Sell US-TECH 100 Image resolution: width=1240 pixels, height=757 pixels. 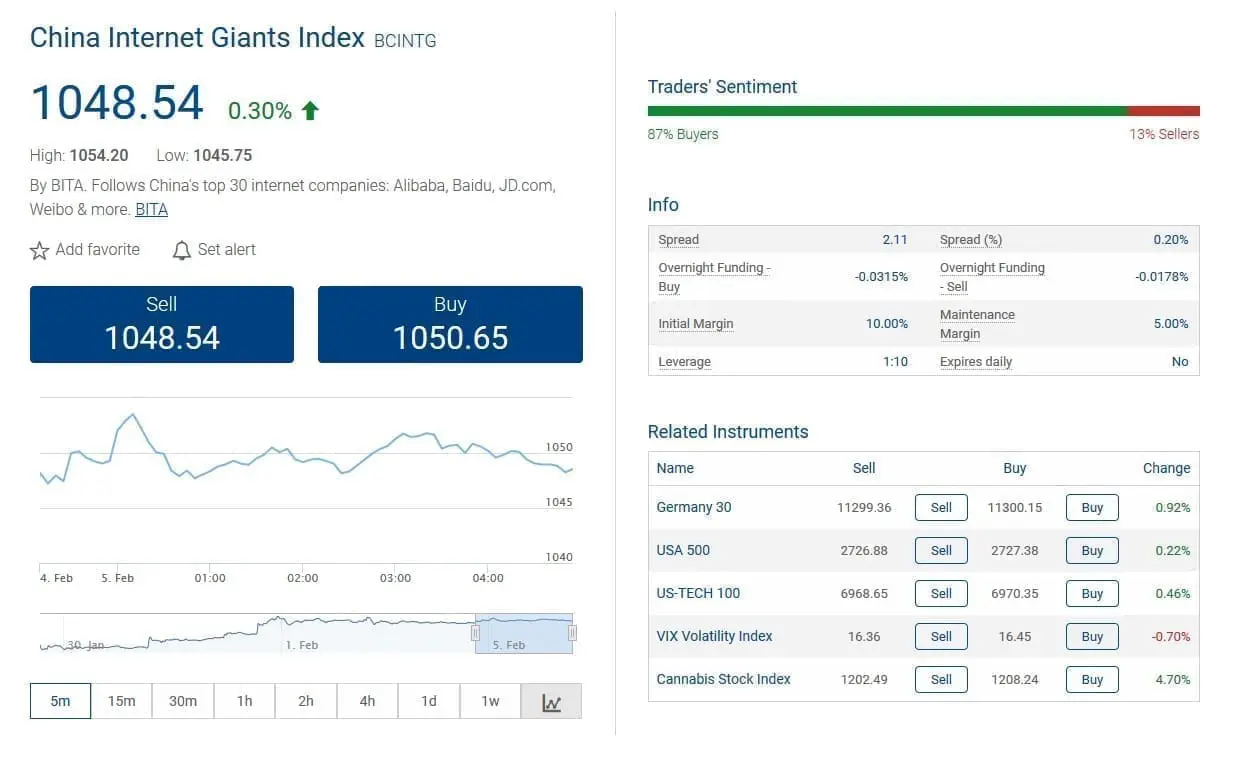coord(940,593)
